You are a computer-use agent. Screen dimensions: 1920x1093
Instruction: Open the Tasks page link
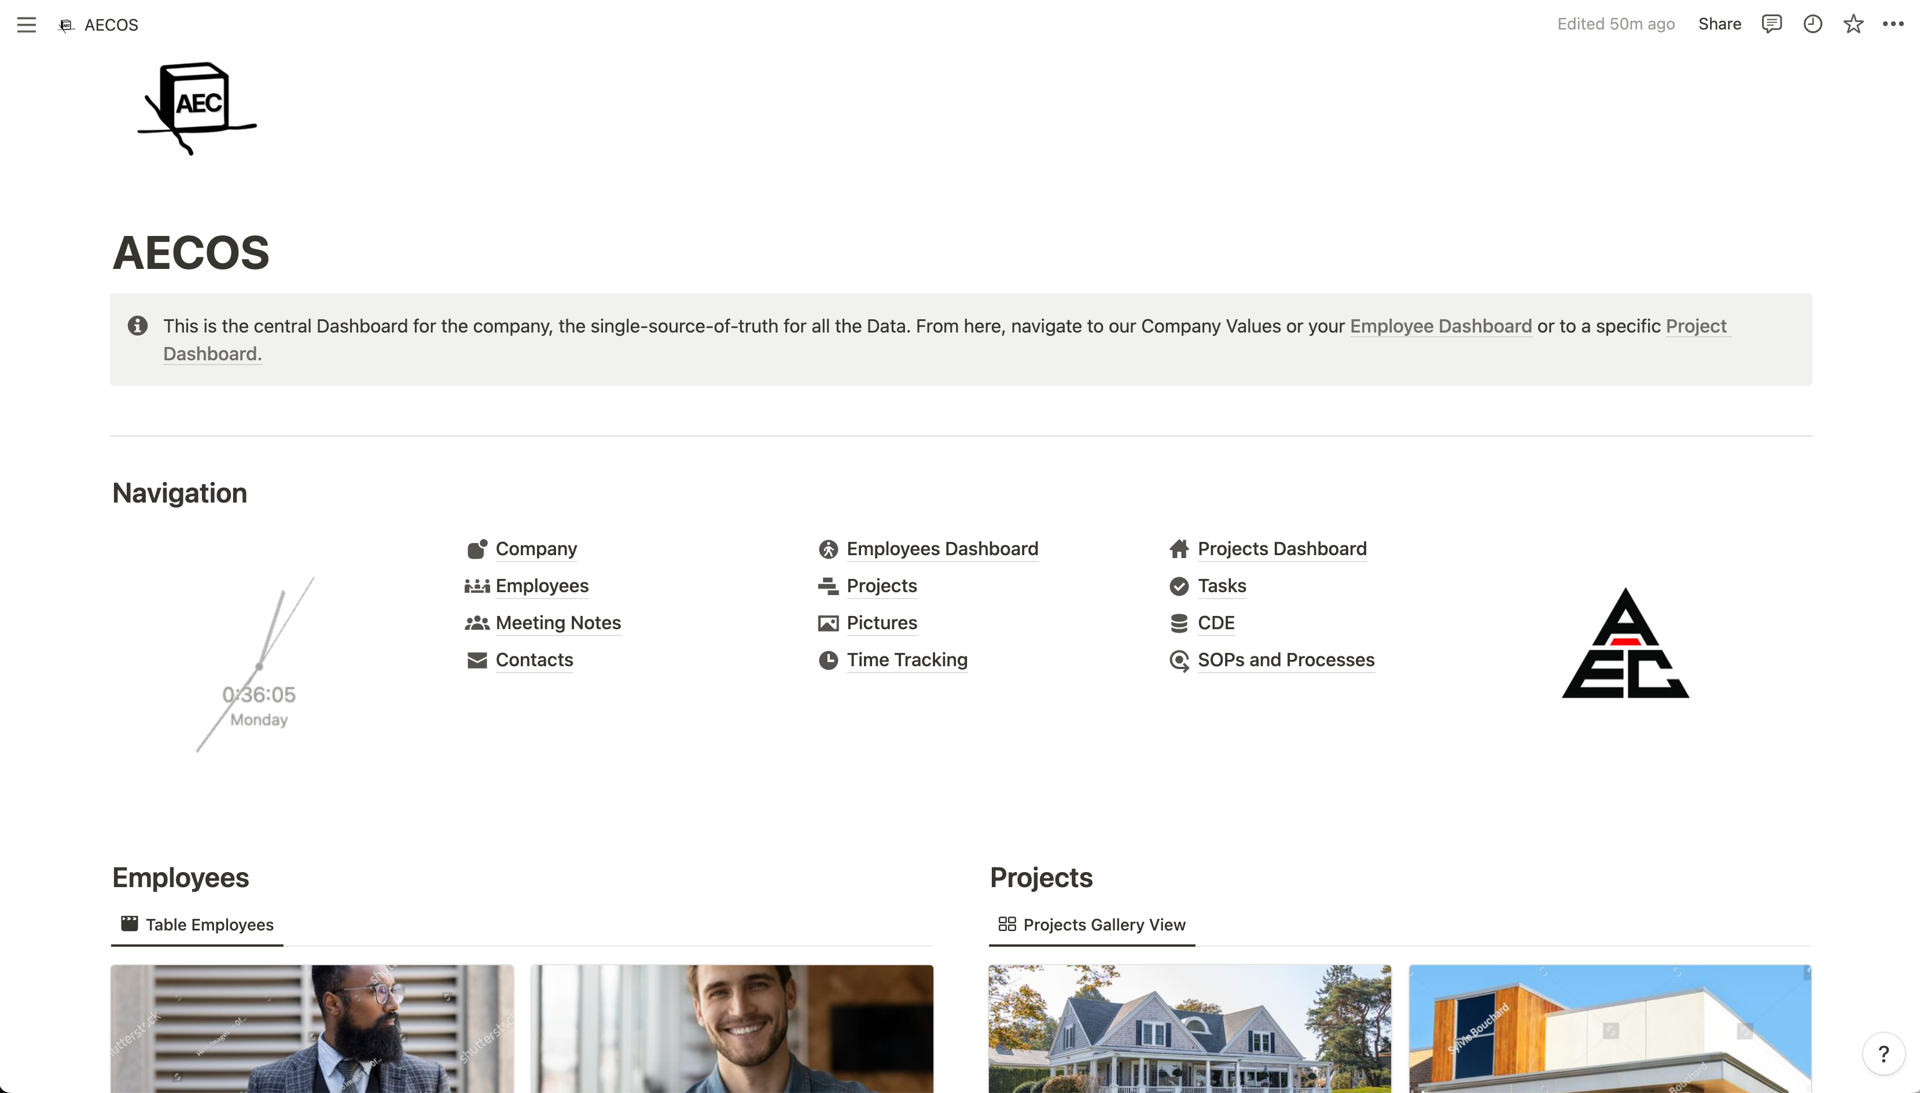pos(1221,586)
